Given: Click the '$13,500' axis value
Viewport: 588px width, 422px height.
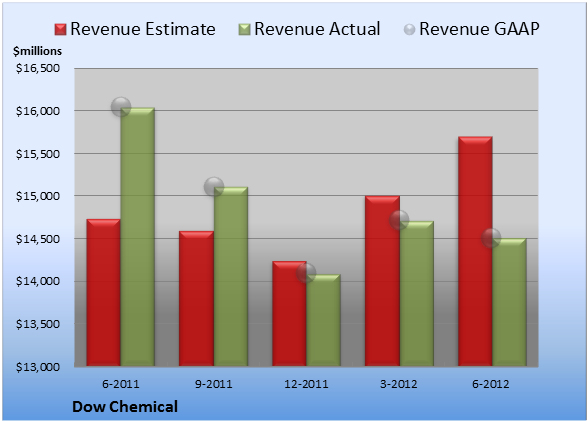Looking at the screenshot, I should tap(38, 324).
